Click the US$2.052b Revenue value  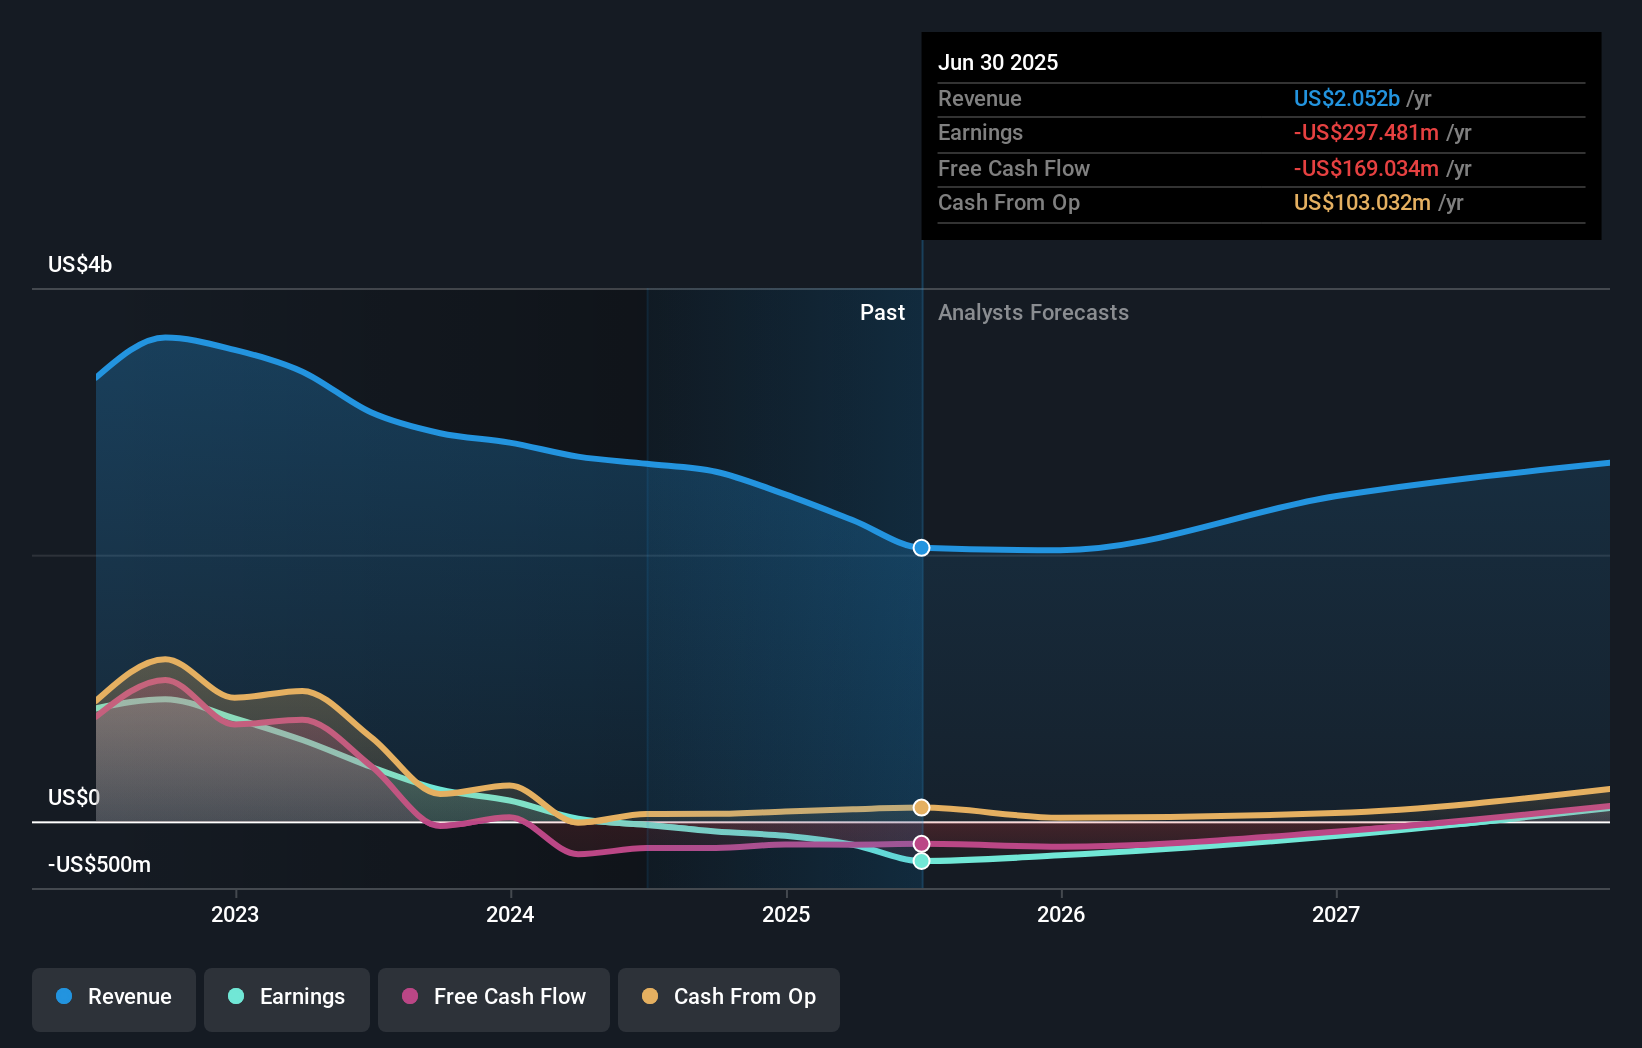[x=1346, y=98]
